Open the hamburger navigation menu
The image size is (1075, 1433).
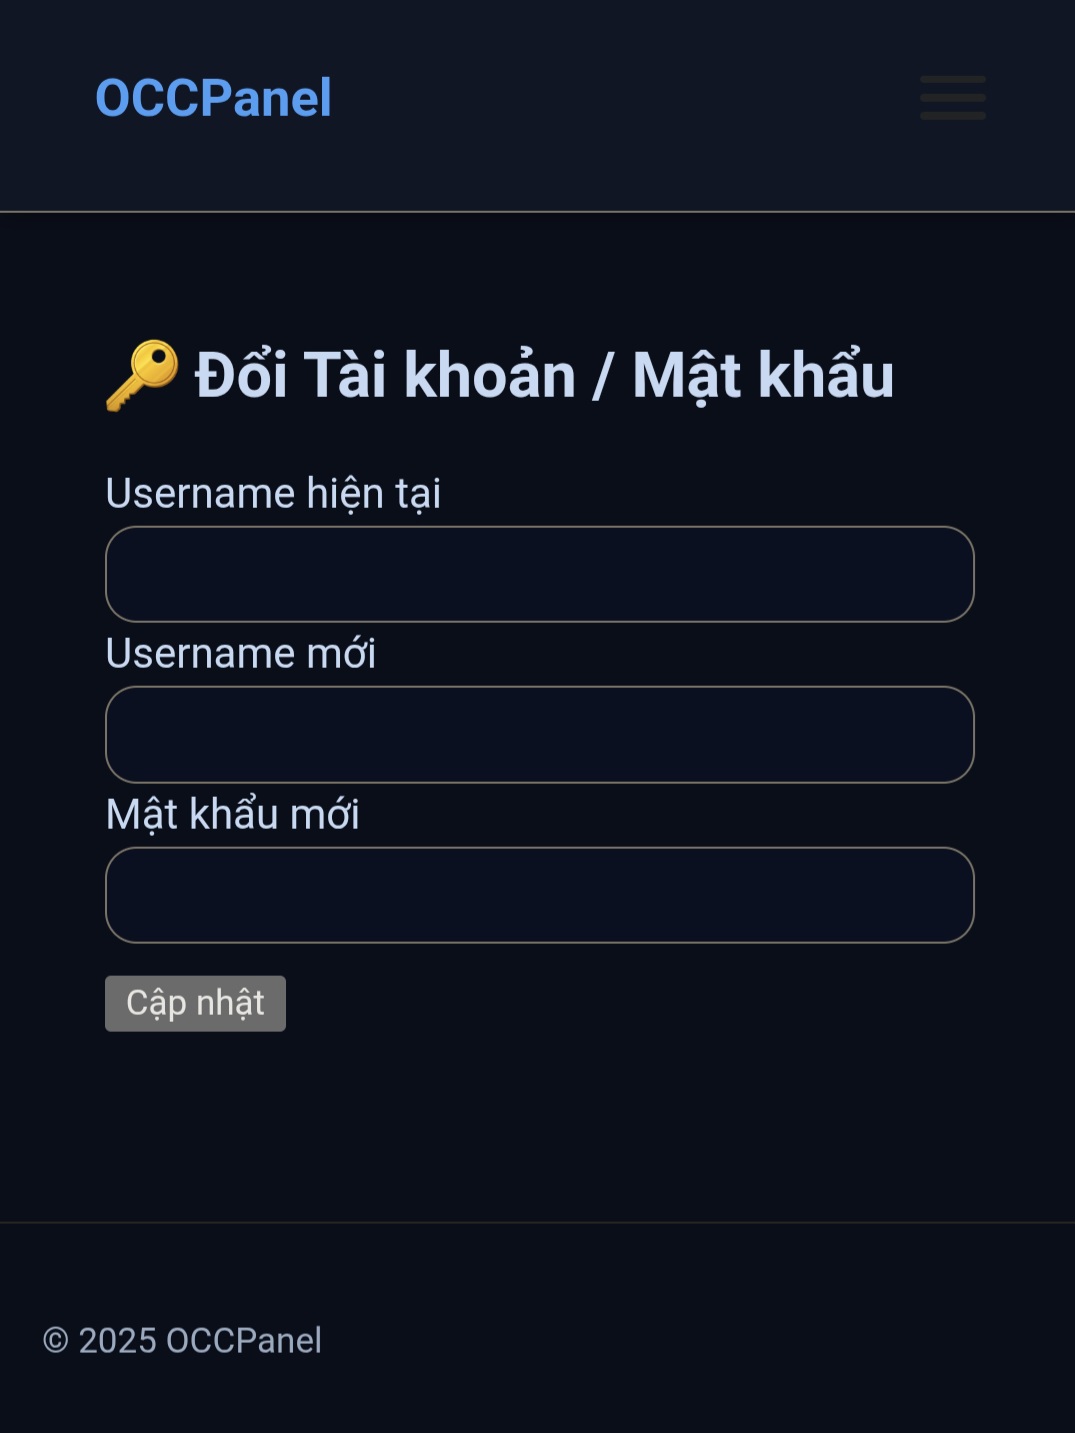(x=952, y=98)
